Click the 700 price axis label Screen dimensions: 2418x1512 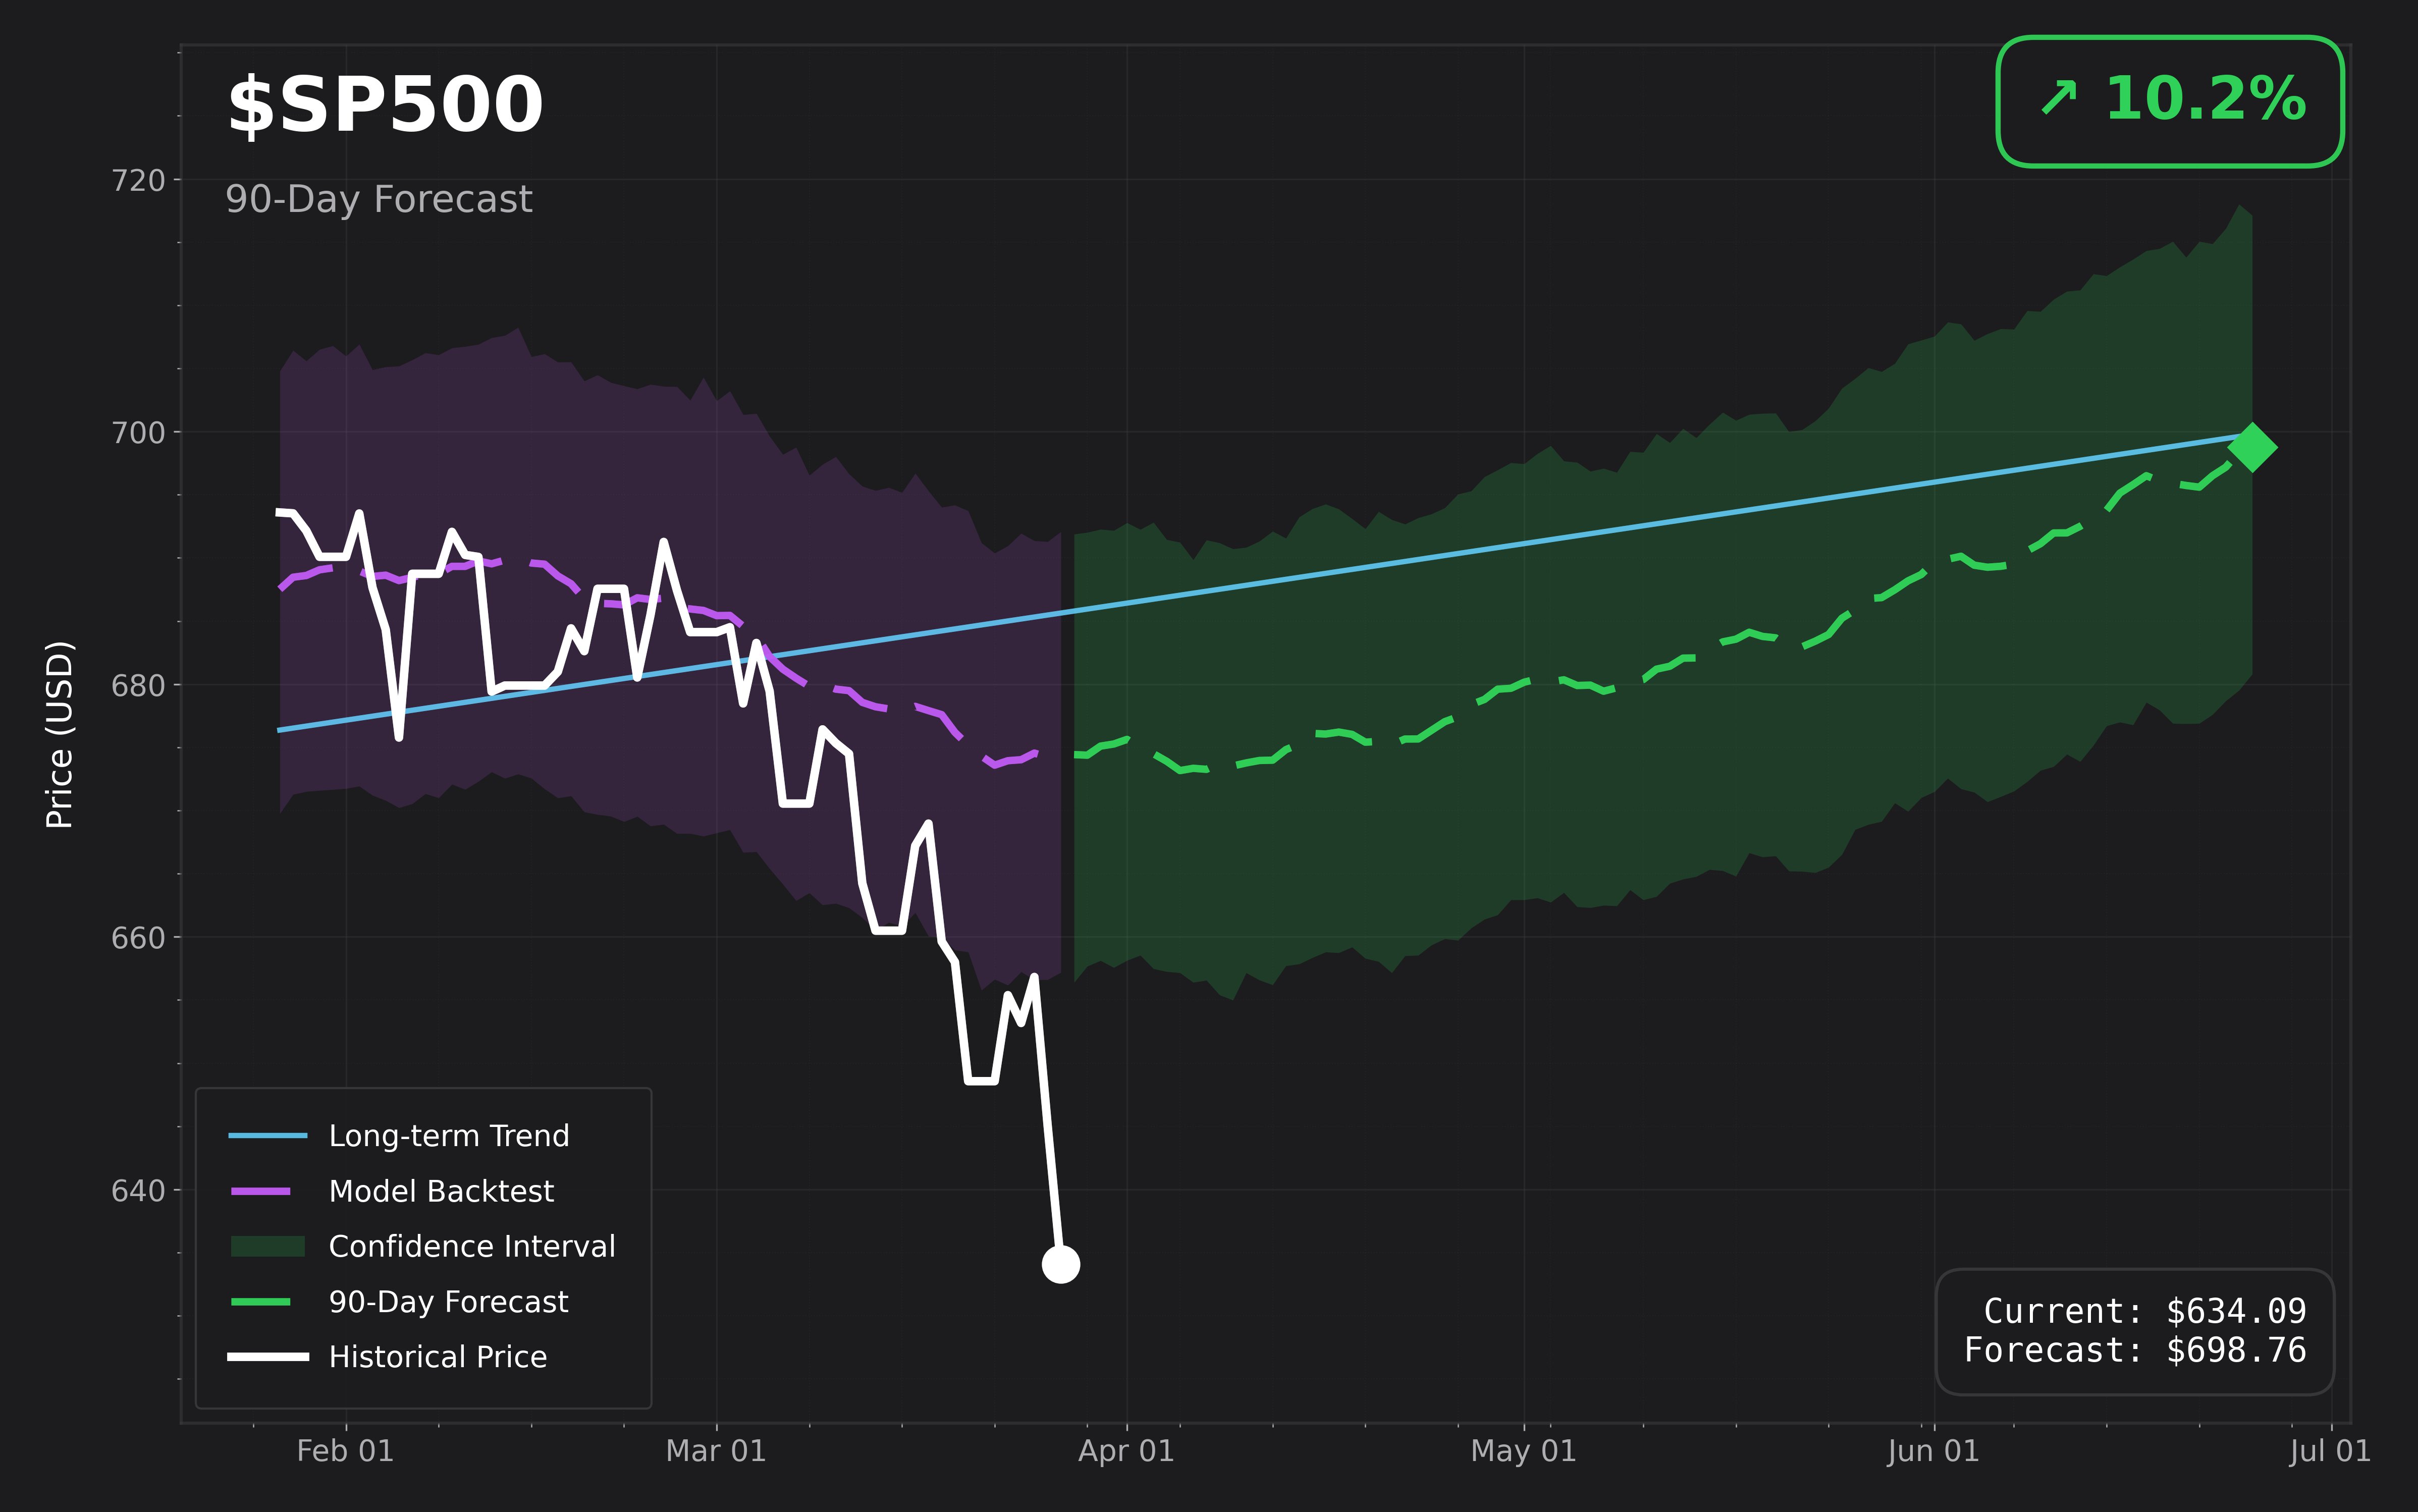click(138, 433)
